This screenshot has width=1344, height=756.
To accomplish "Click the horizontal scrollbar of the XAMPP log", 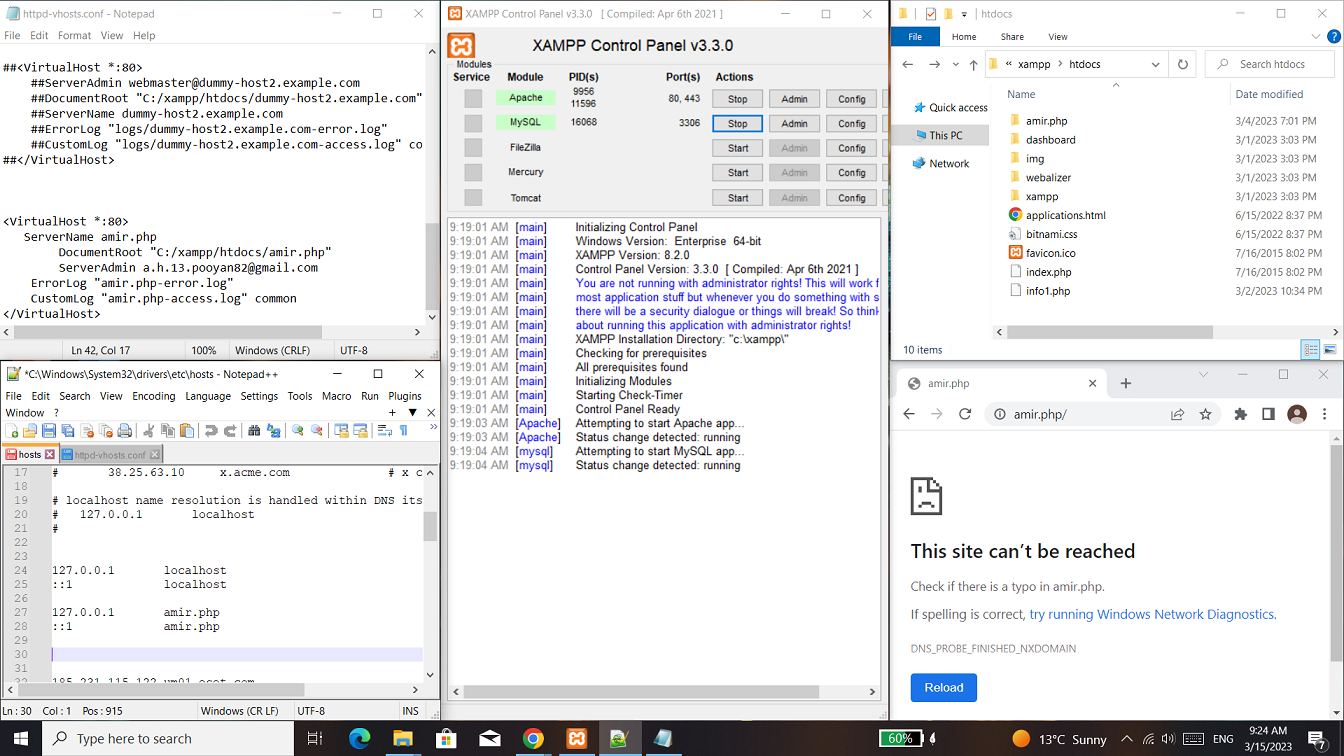I will click(x=642, y=691).
